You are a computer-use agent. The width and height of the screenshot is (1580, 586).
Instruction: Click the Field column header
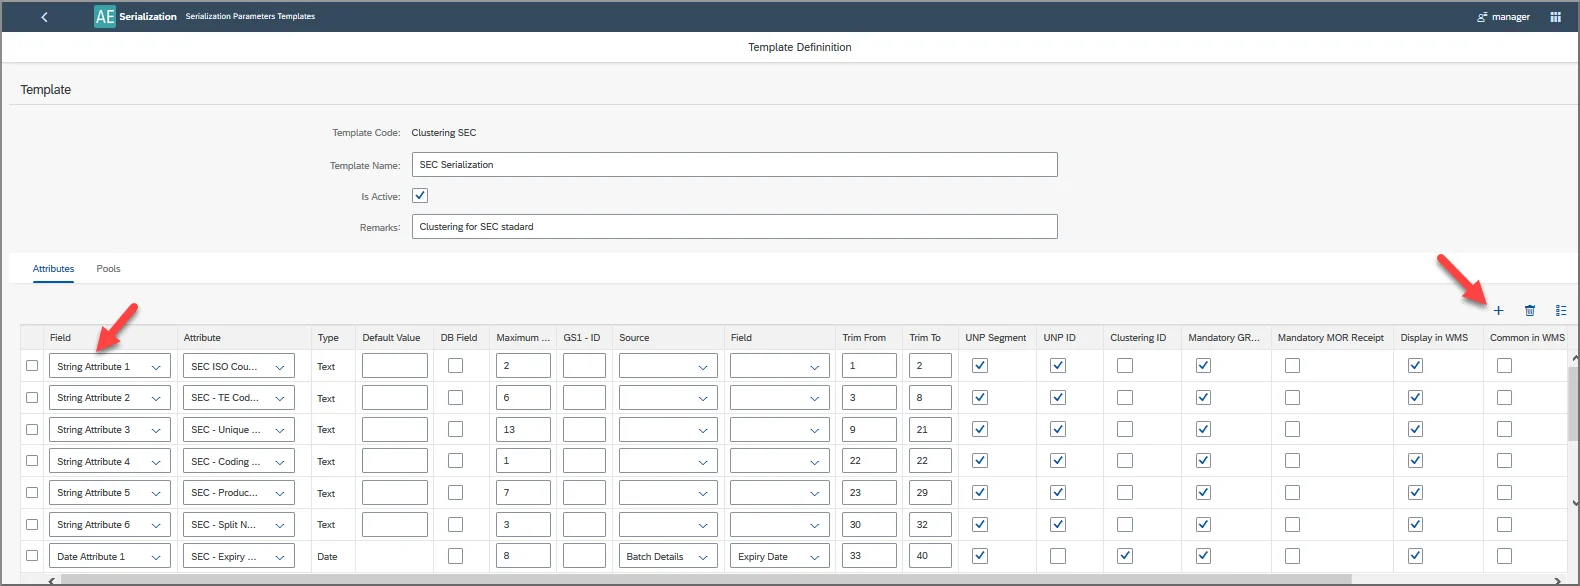(x=60, y=338)
